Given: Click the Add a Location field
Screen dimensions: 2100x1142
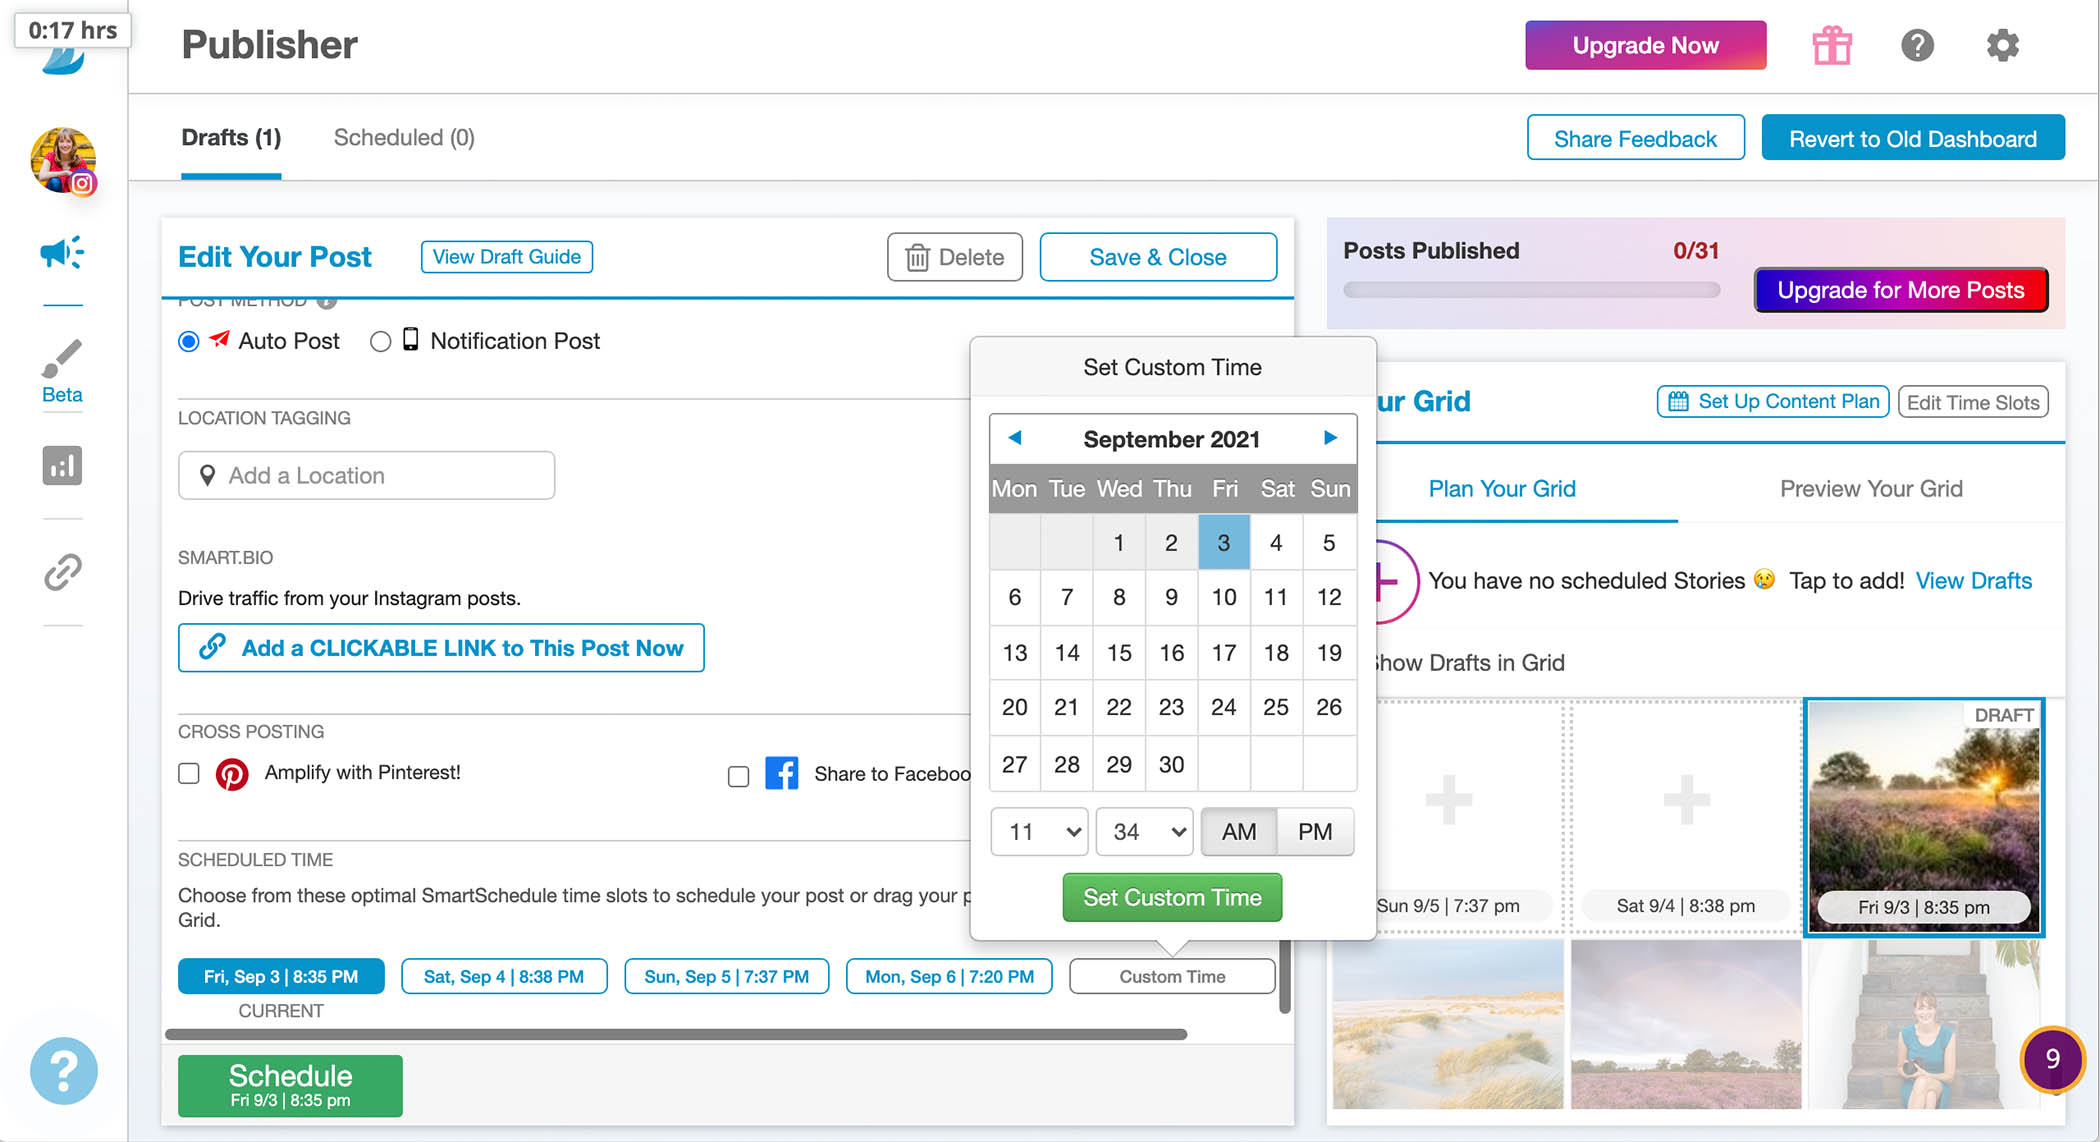Looking at the screenshot, I should click(366, 475).
